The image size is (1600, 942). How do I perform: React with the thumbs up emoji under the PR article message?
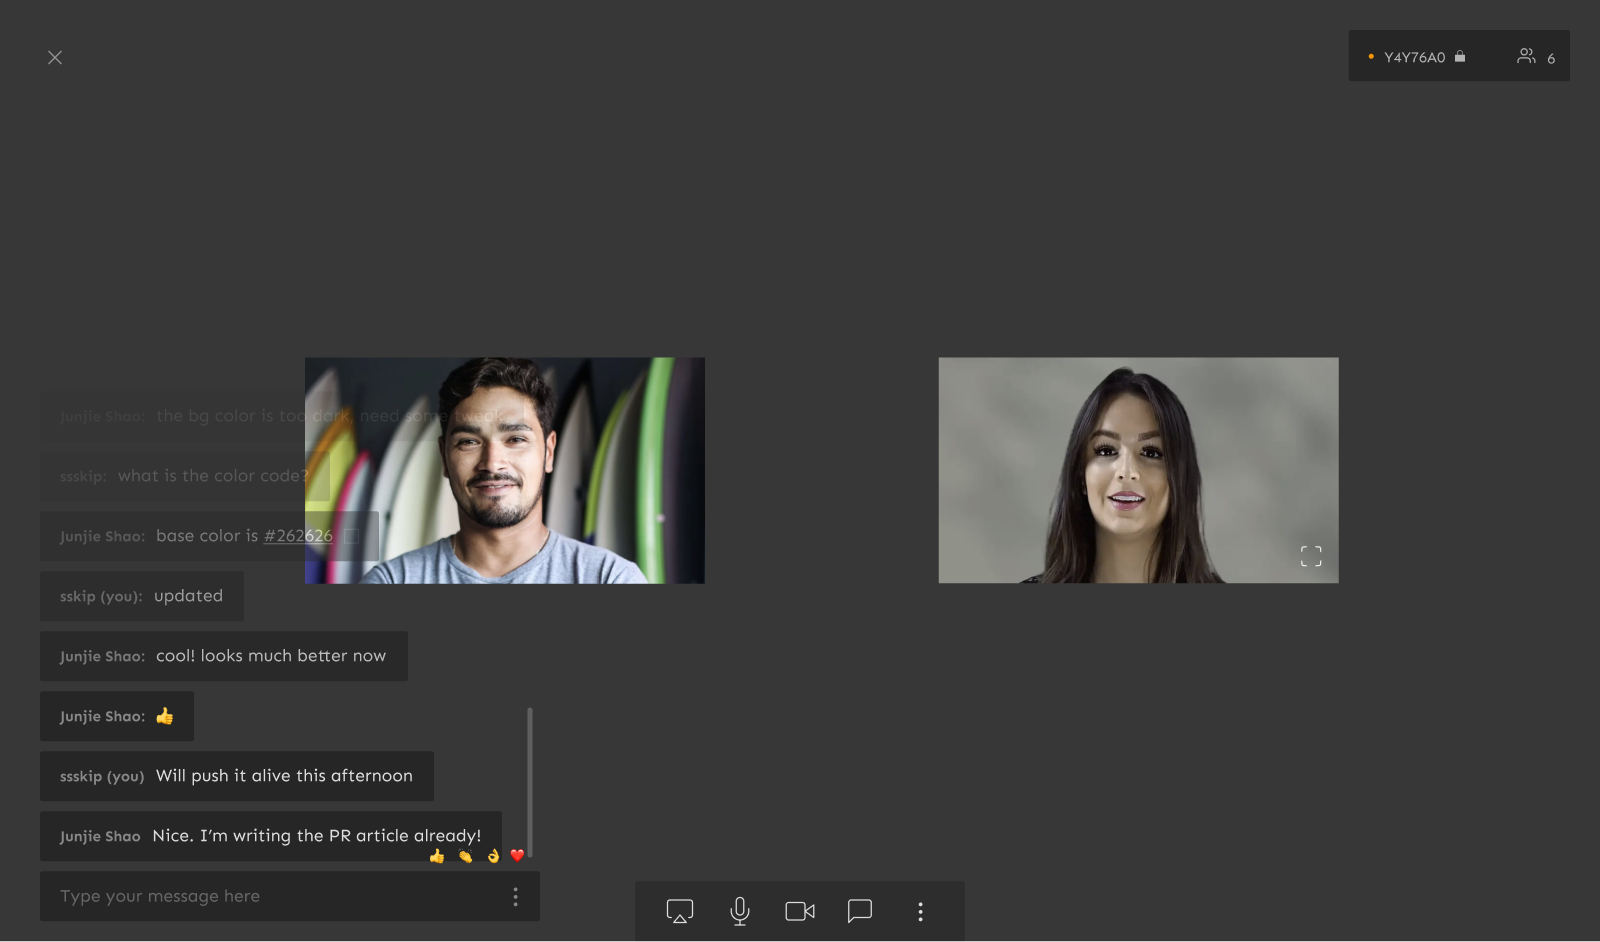[x=437, y=856]
